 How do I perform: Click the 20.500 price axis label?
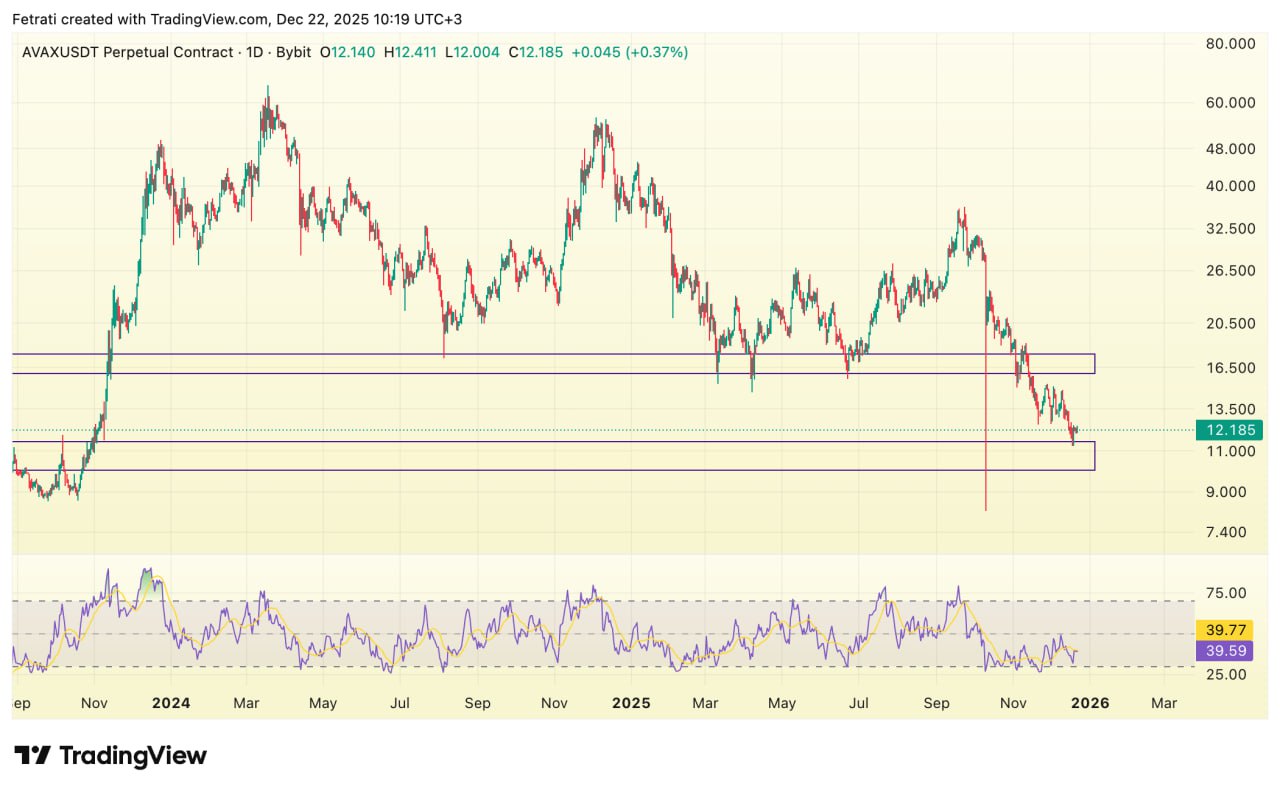click(1230, 323)
